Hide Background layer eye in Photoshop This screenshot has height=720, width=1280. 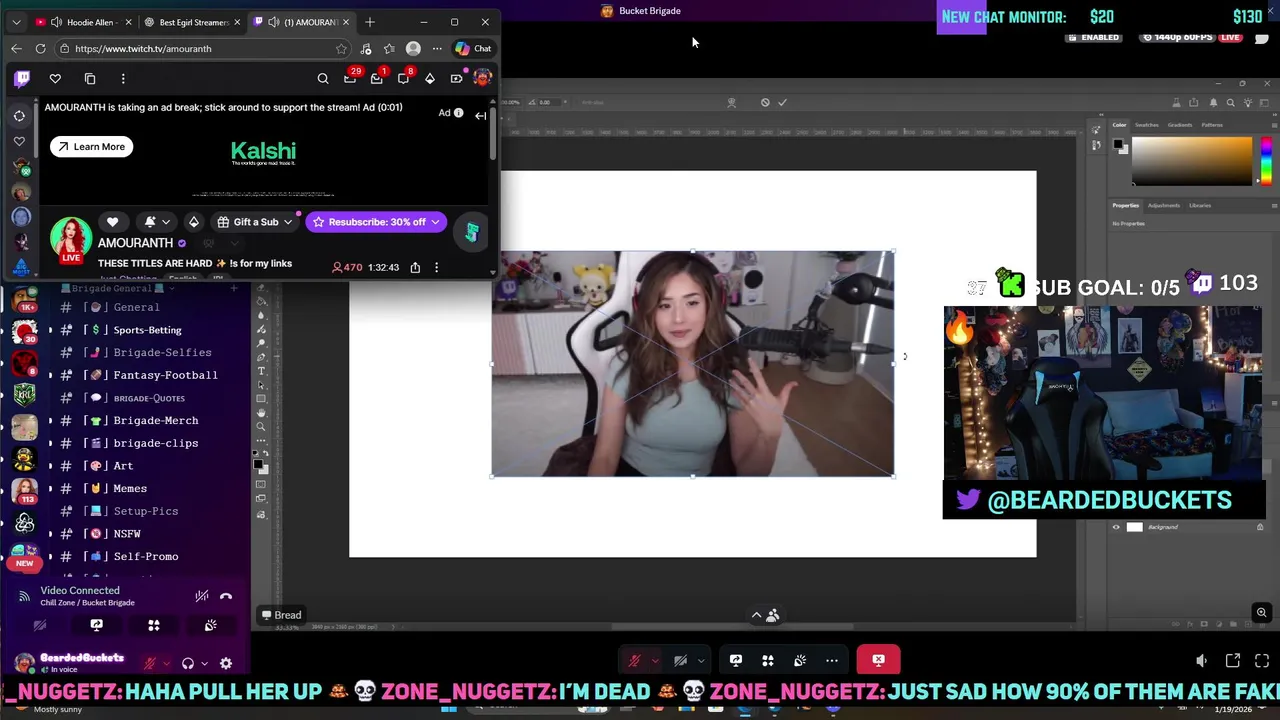(x=1116, y=527)
